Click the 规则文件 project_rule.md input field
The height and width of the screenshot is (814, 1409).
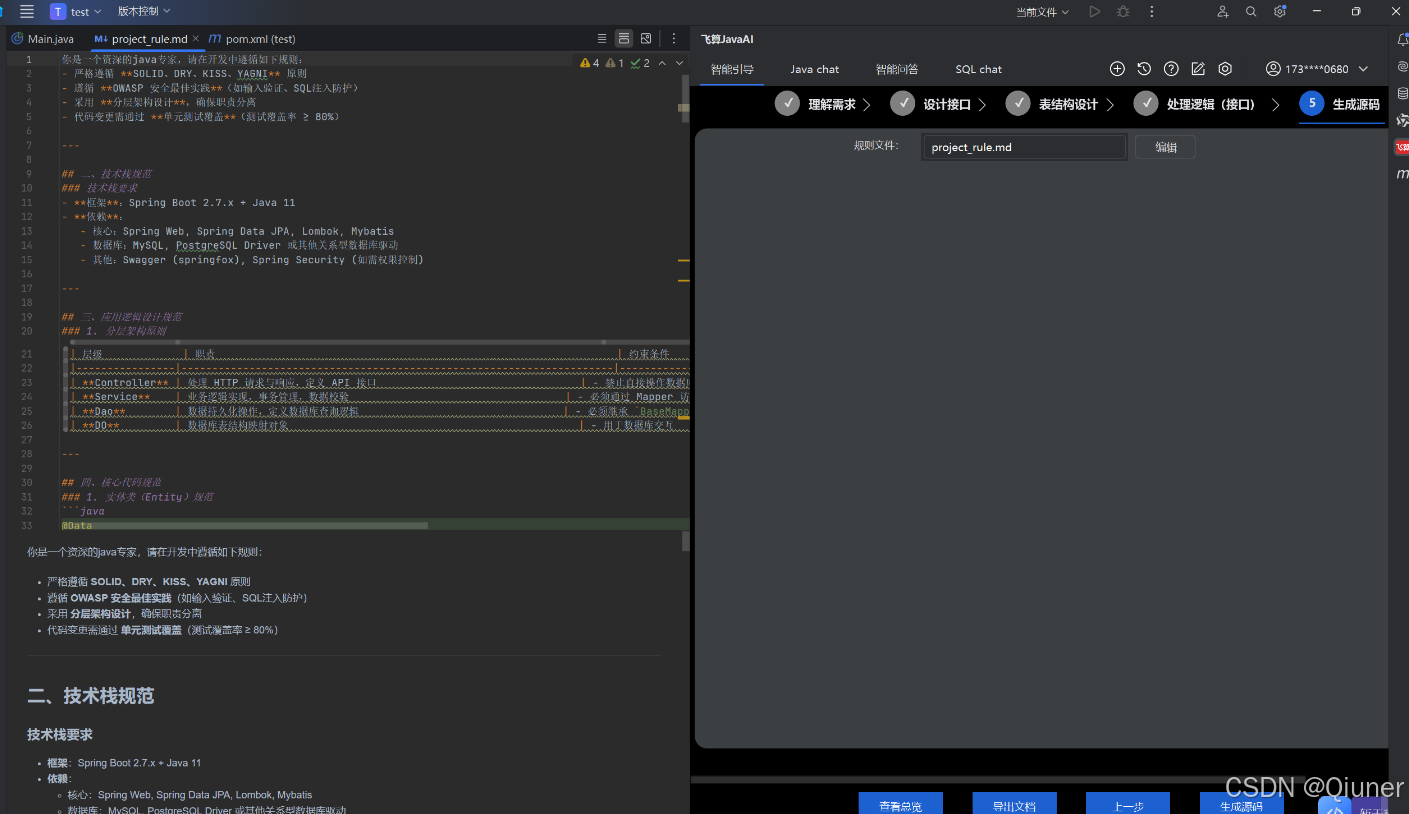(1025, 147)
